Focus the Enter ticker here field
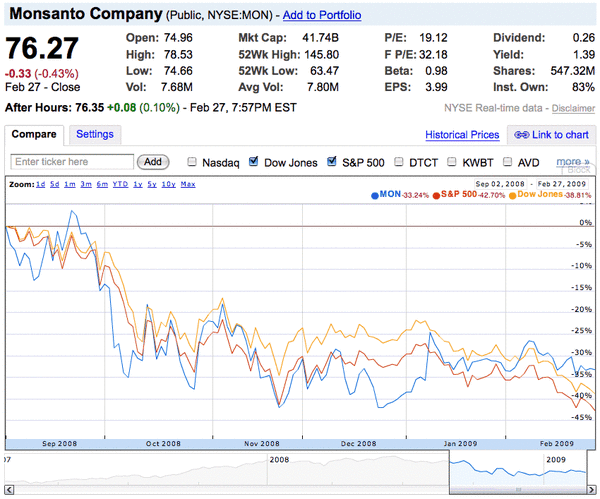600x499 pixels. point(72,162)
